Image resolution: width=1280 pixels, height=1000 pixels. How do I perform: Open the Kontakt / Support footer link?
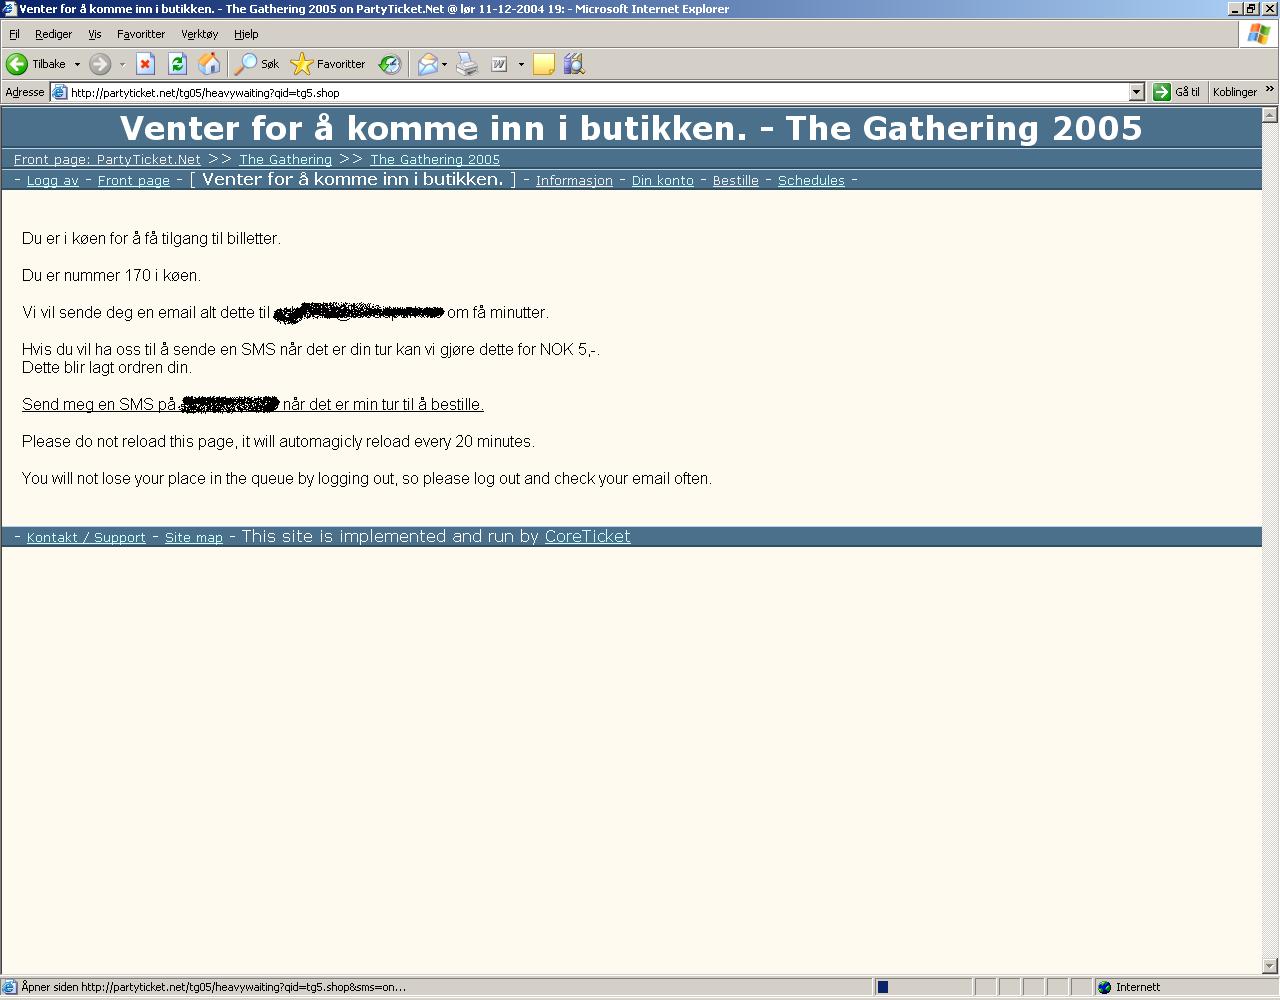point(86,538)
